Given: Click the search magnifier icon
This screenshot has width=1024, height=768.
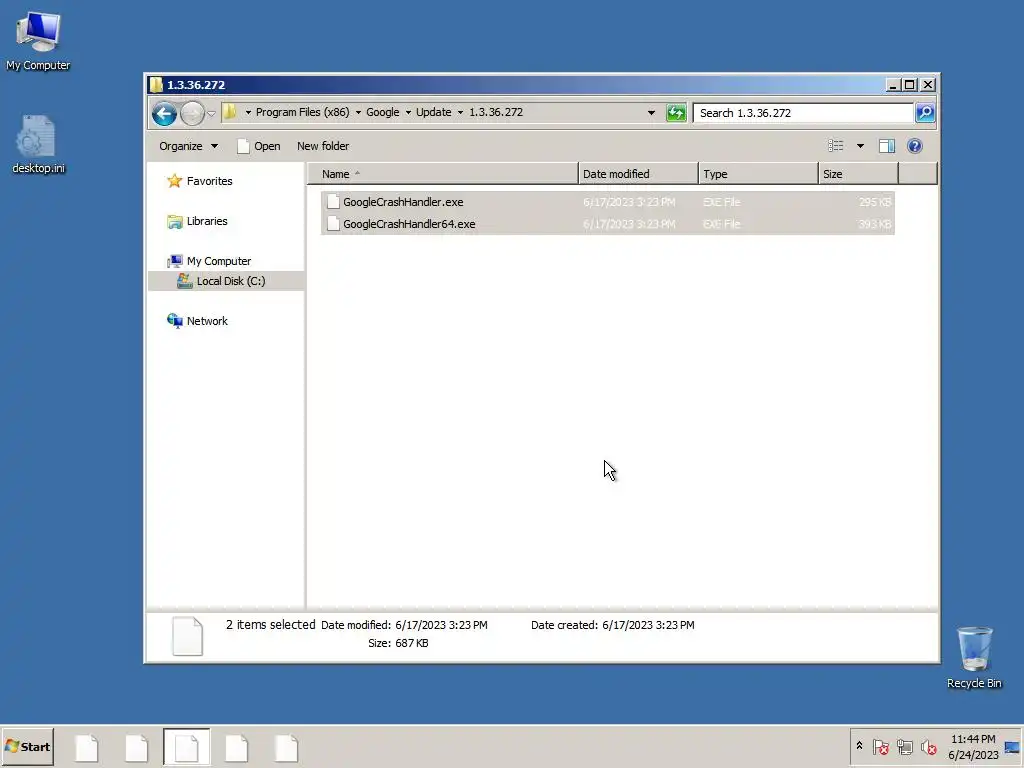Looking at the screenshot, I should point(925,113).
